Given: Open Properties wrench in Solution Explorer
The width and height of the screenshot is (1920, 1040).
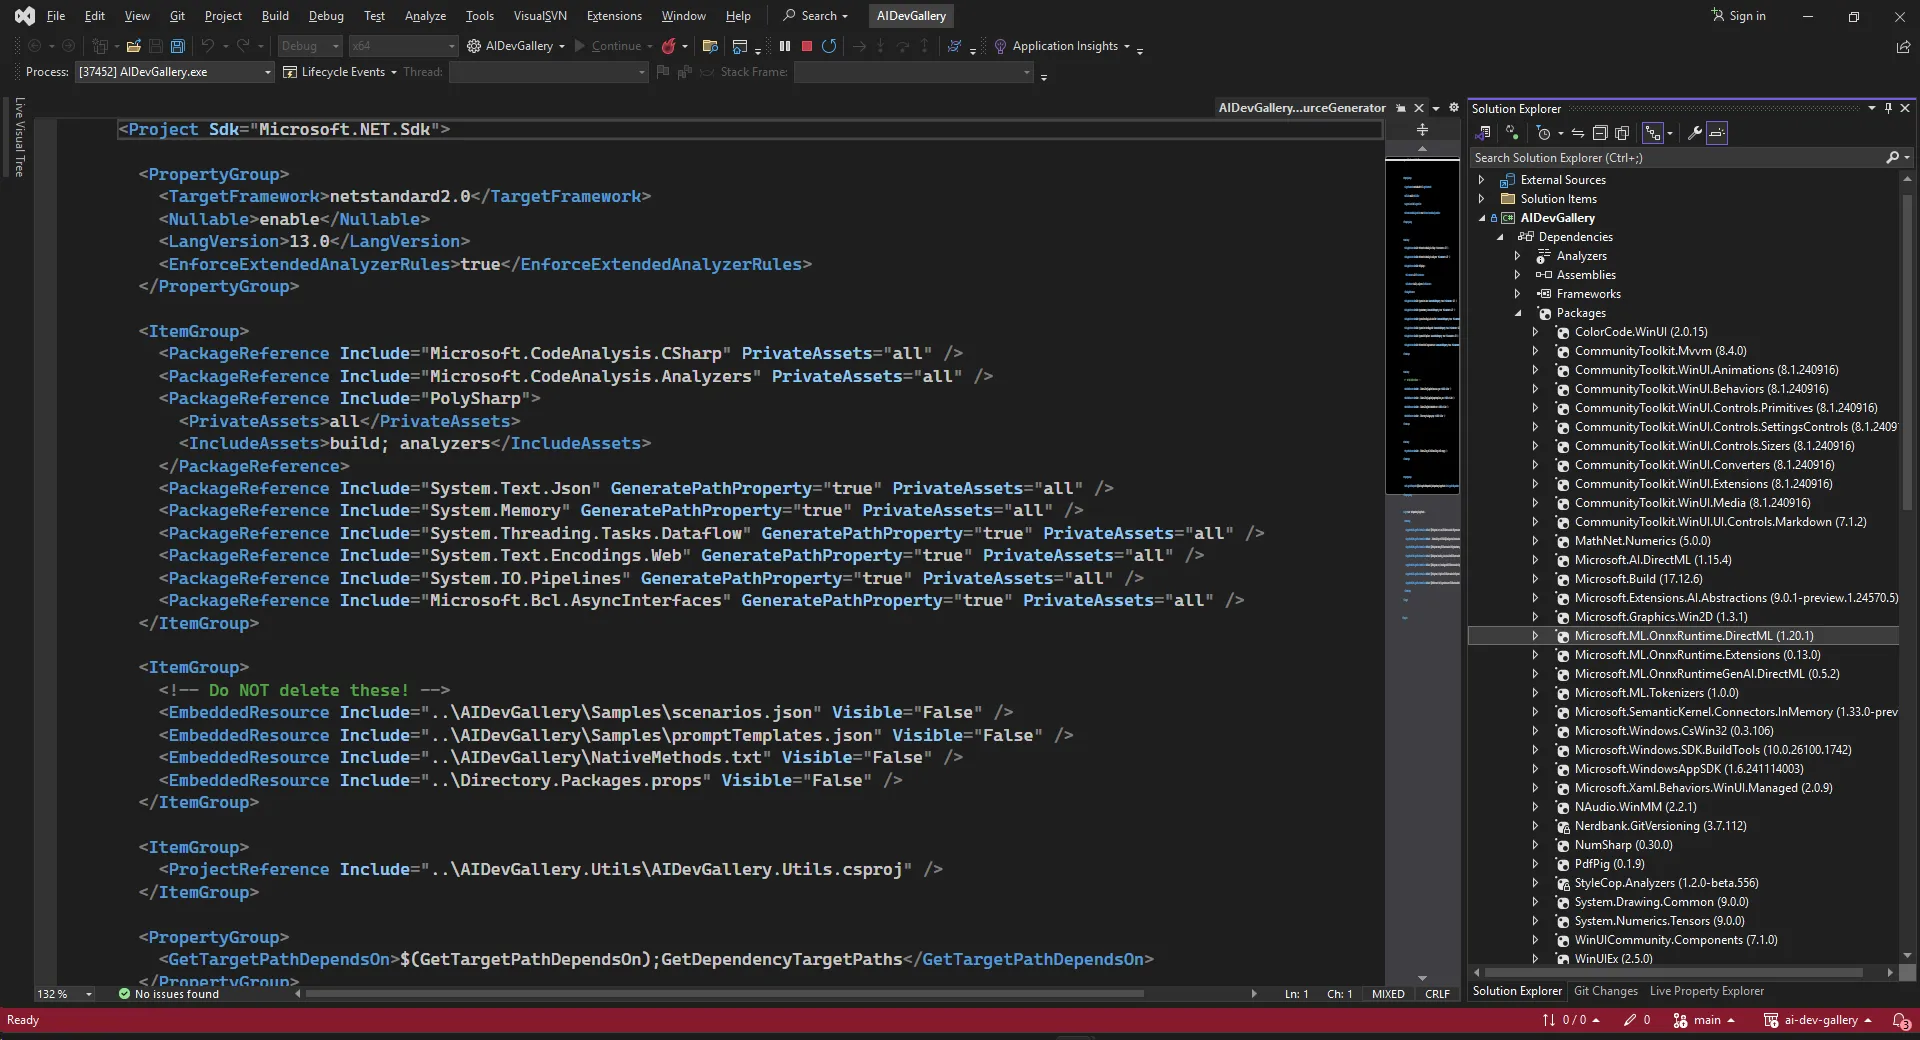Looking at the screenshot, I should click(1694, 133).
